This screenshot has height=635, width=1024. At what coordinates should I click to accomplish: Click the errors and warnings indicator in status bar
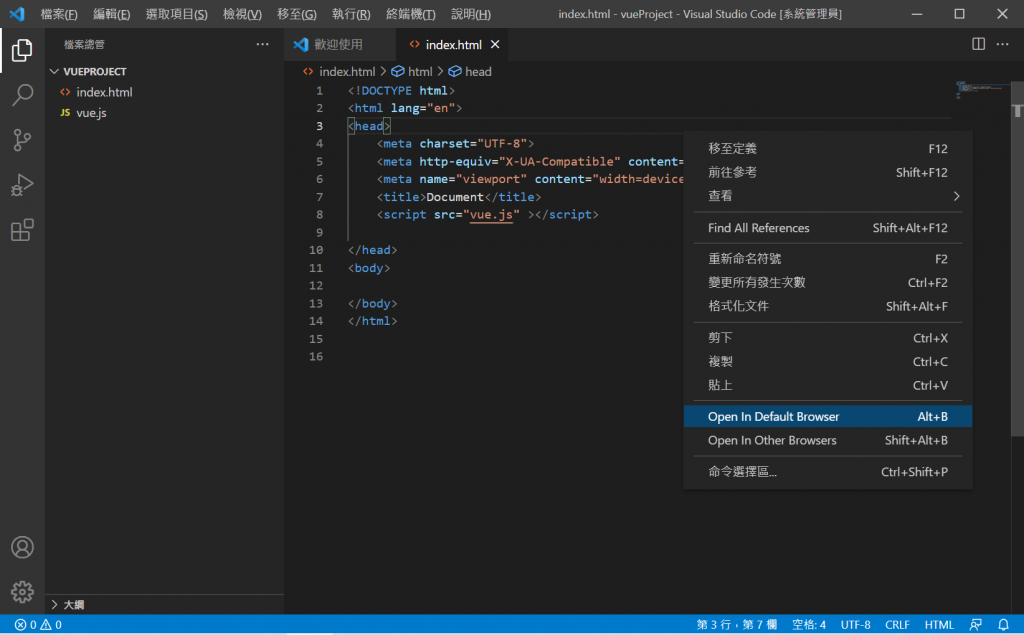[x=39, y=625]
